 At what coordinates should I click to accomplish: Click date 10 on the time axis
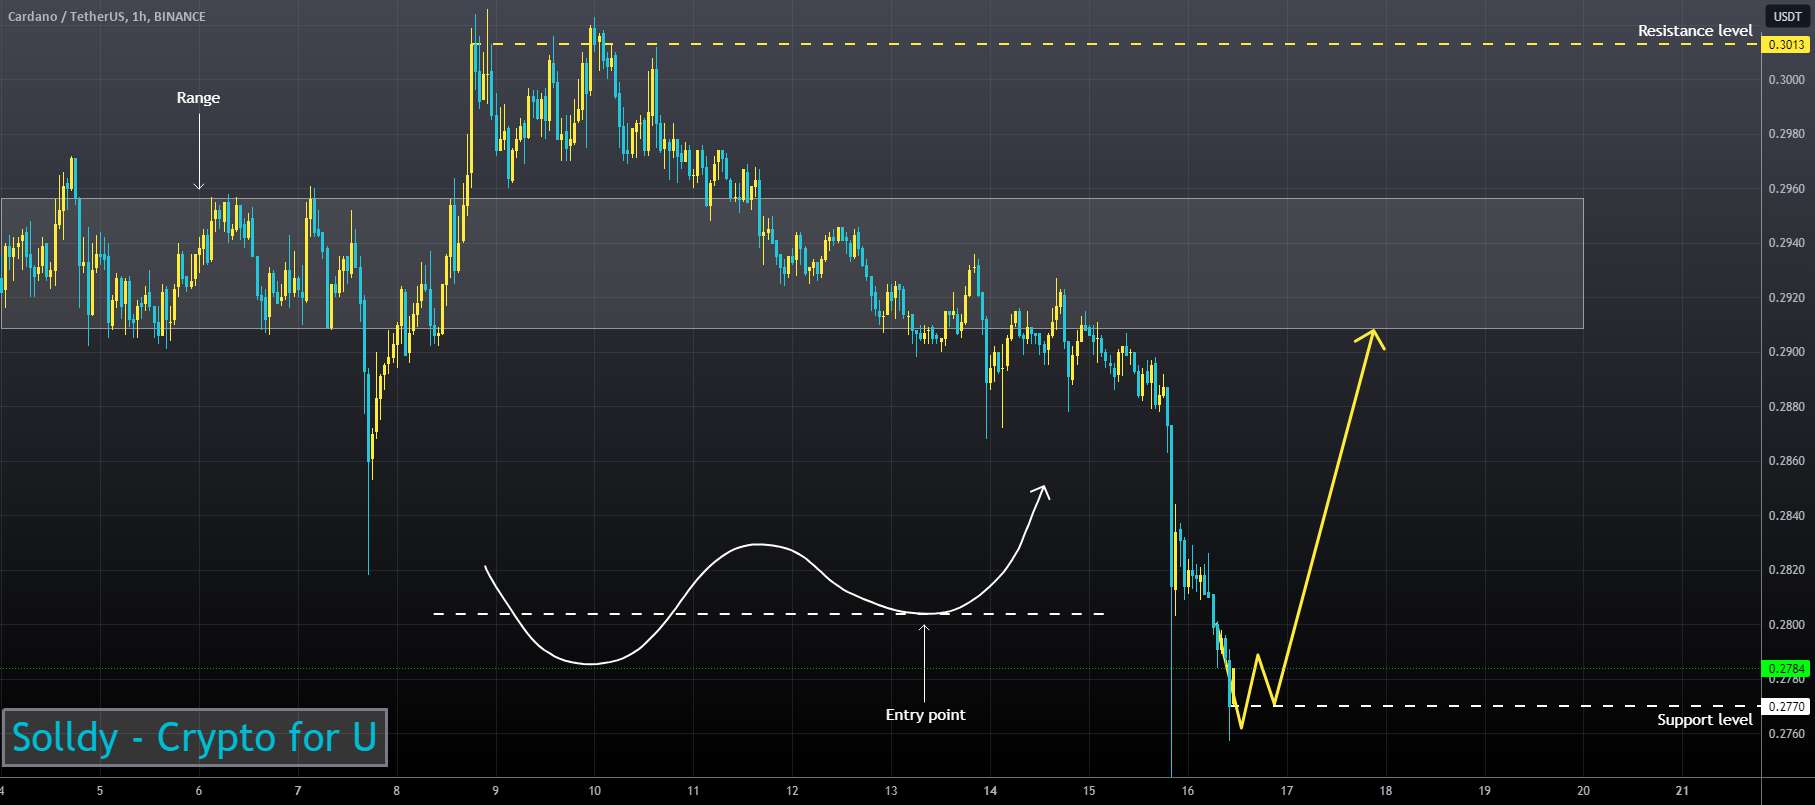(594, 791)
